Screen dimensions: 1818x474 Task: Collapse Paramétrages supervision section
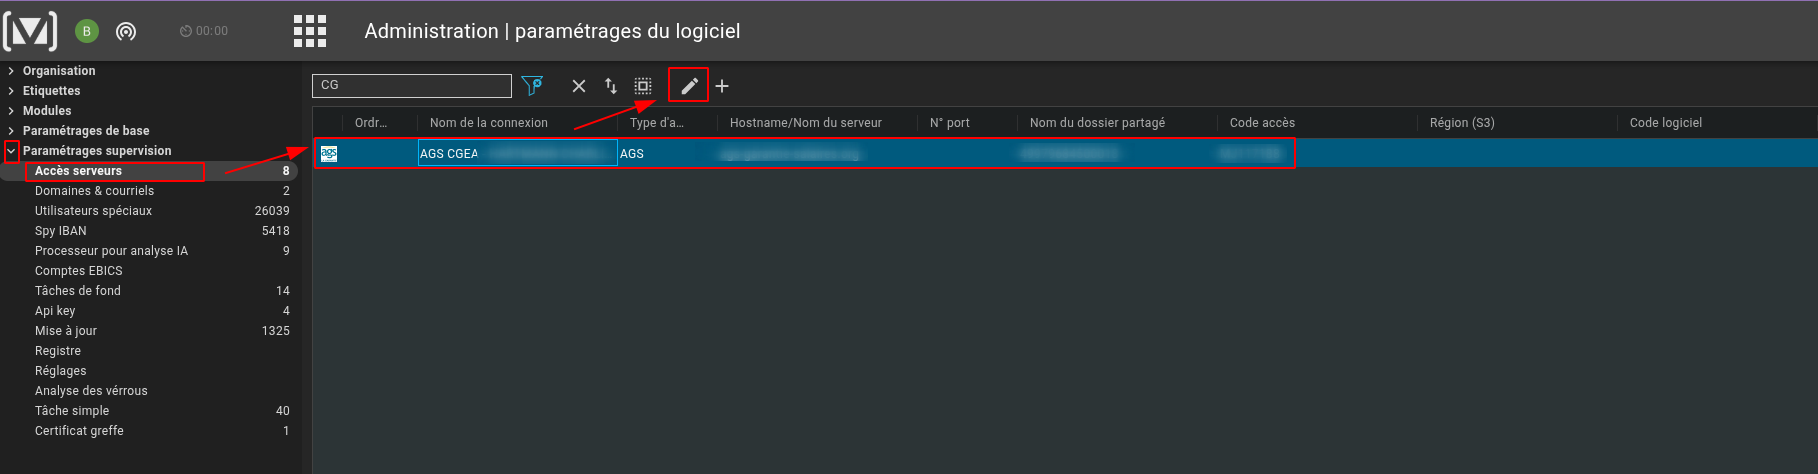click(x=11, y=151)
